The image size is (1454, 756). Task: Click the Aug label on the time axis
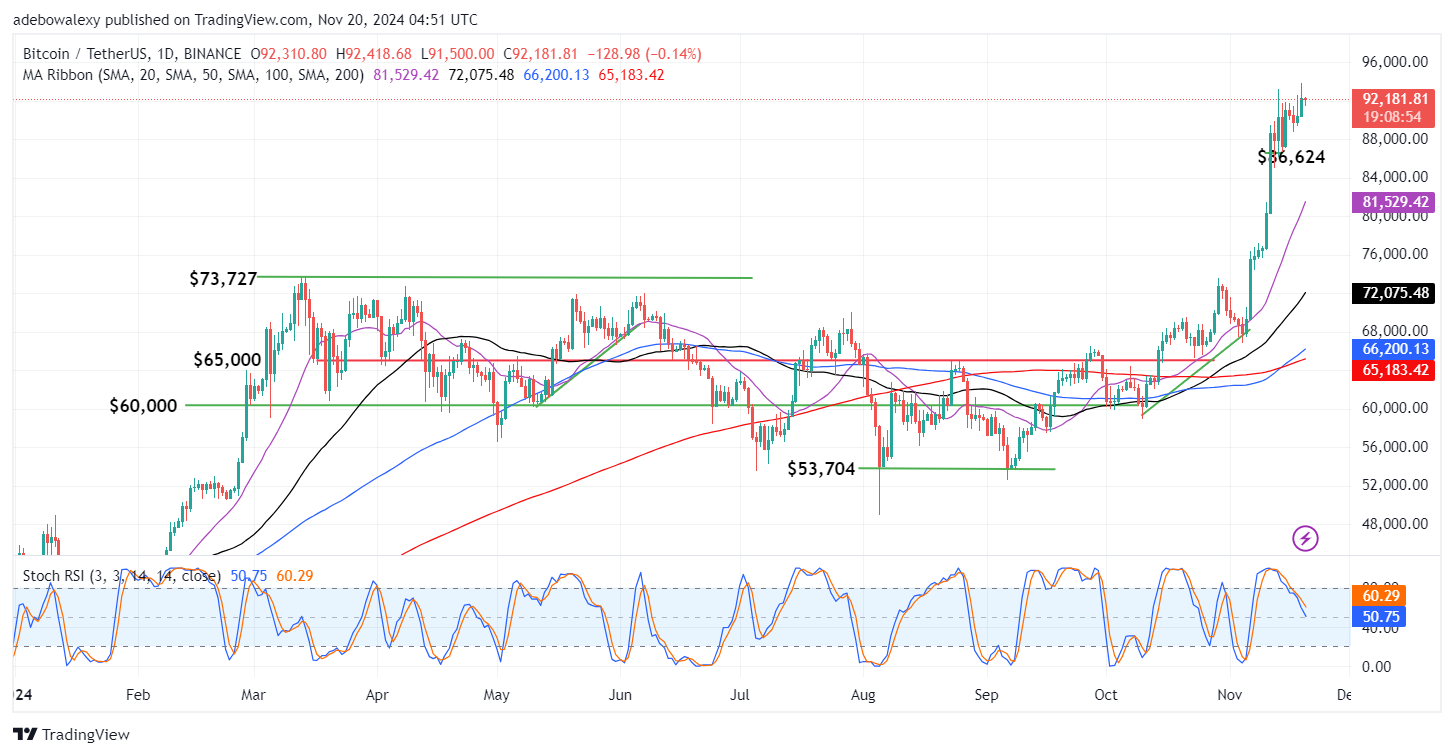click(864, 694)
